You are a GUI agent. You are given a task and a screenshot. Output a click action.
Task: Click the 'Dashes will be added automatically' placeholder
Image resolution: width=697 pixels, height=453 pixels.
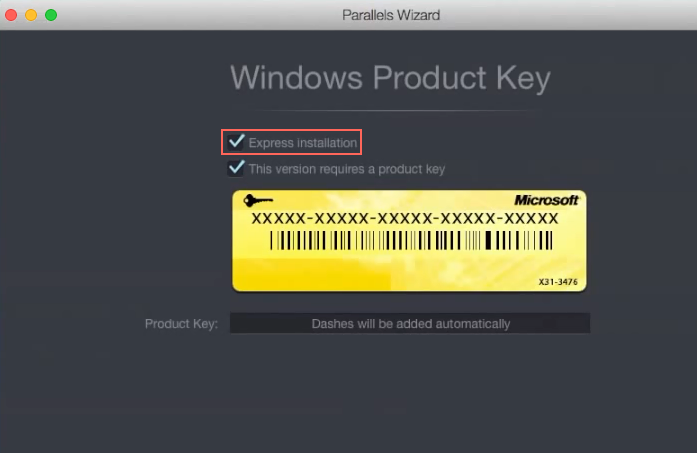(410, 324)
